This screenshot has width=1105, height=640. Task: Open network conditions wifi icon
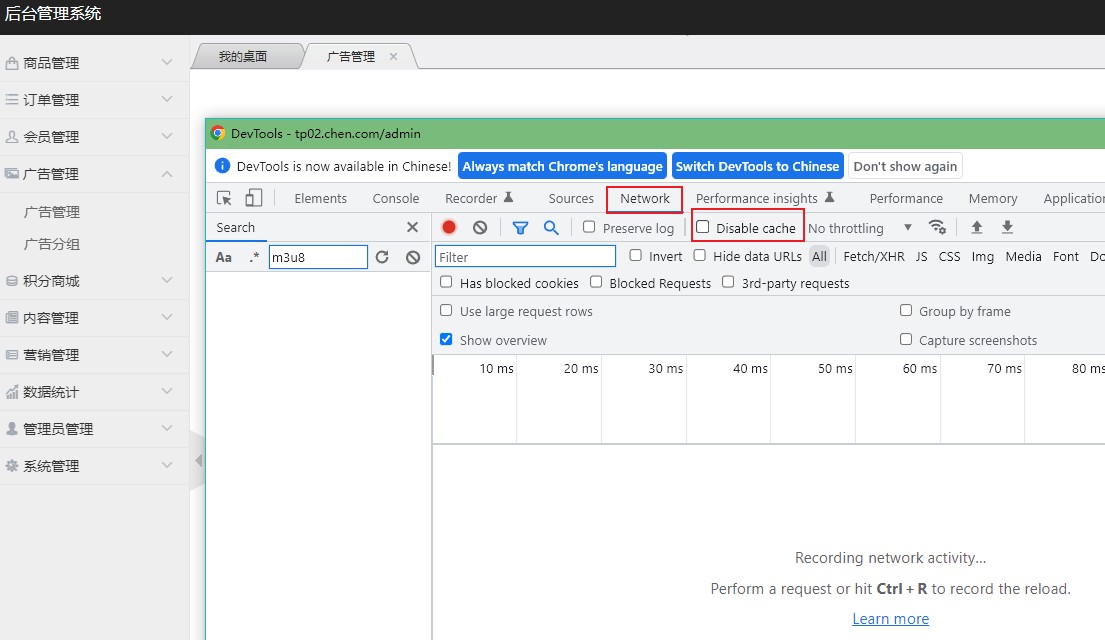[x=937, y=227]
